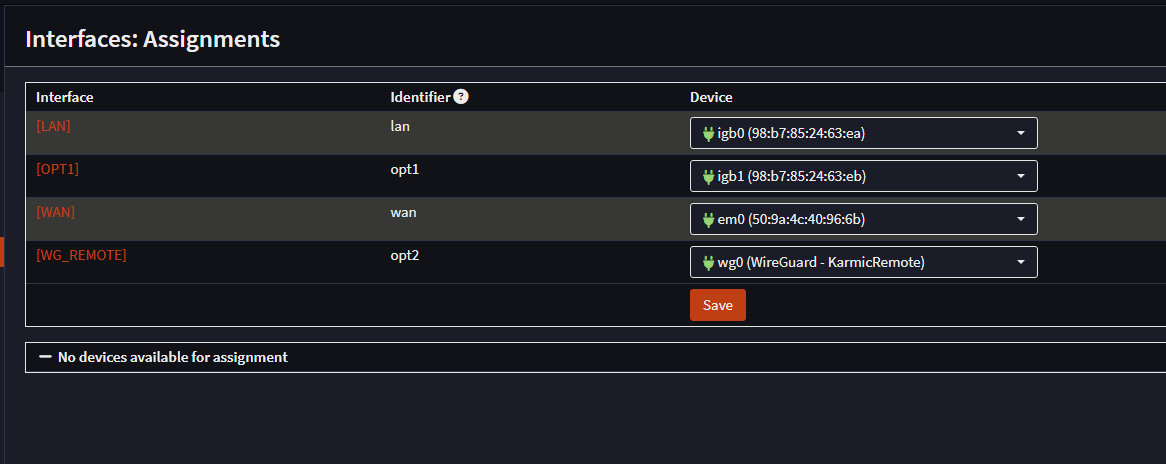
Task: Open the [LAN] interface link
Action: (x=54, y=126)
